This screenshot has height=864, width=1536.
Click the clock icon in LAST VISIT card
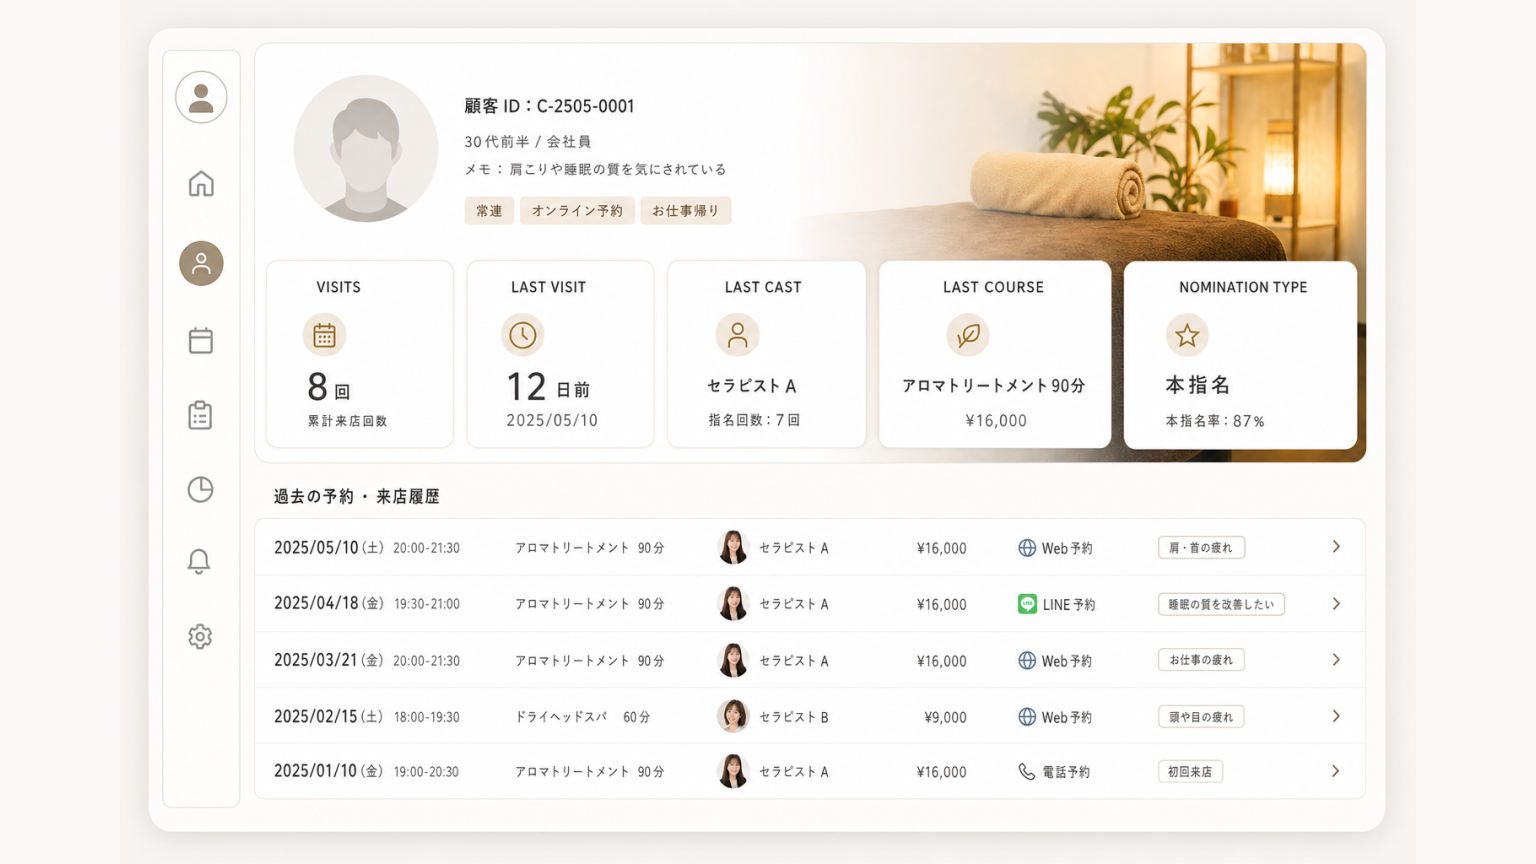tap(522, 335)
